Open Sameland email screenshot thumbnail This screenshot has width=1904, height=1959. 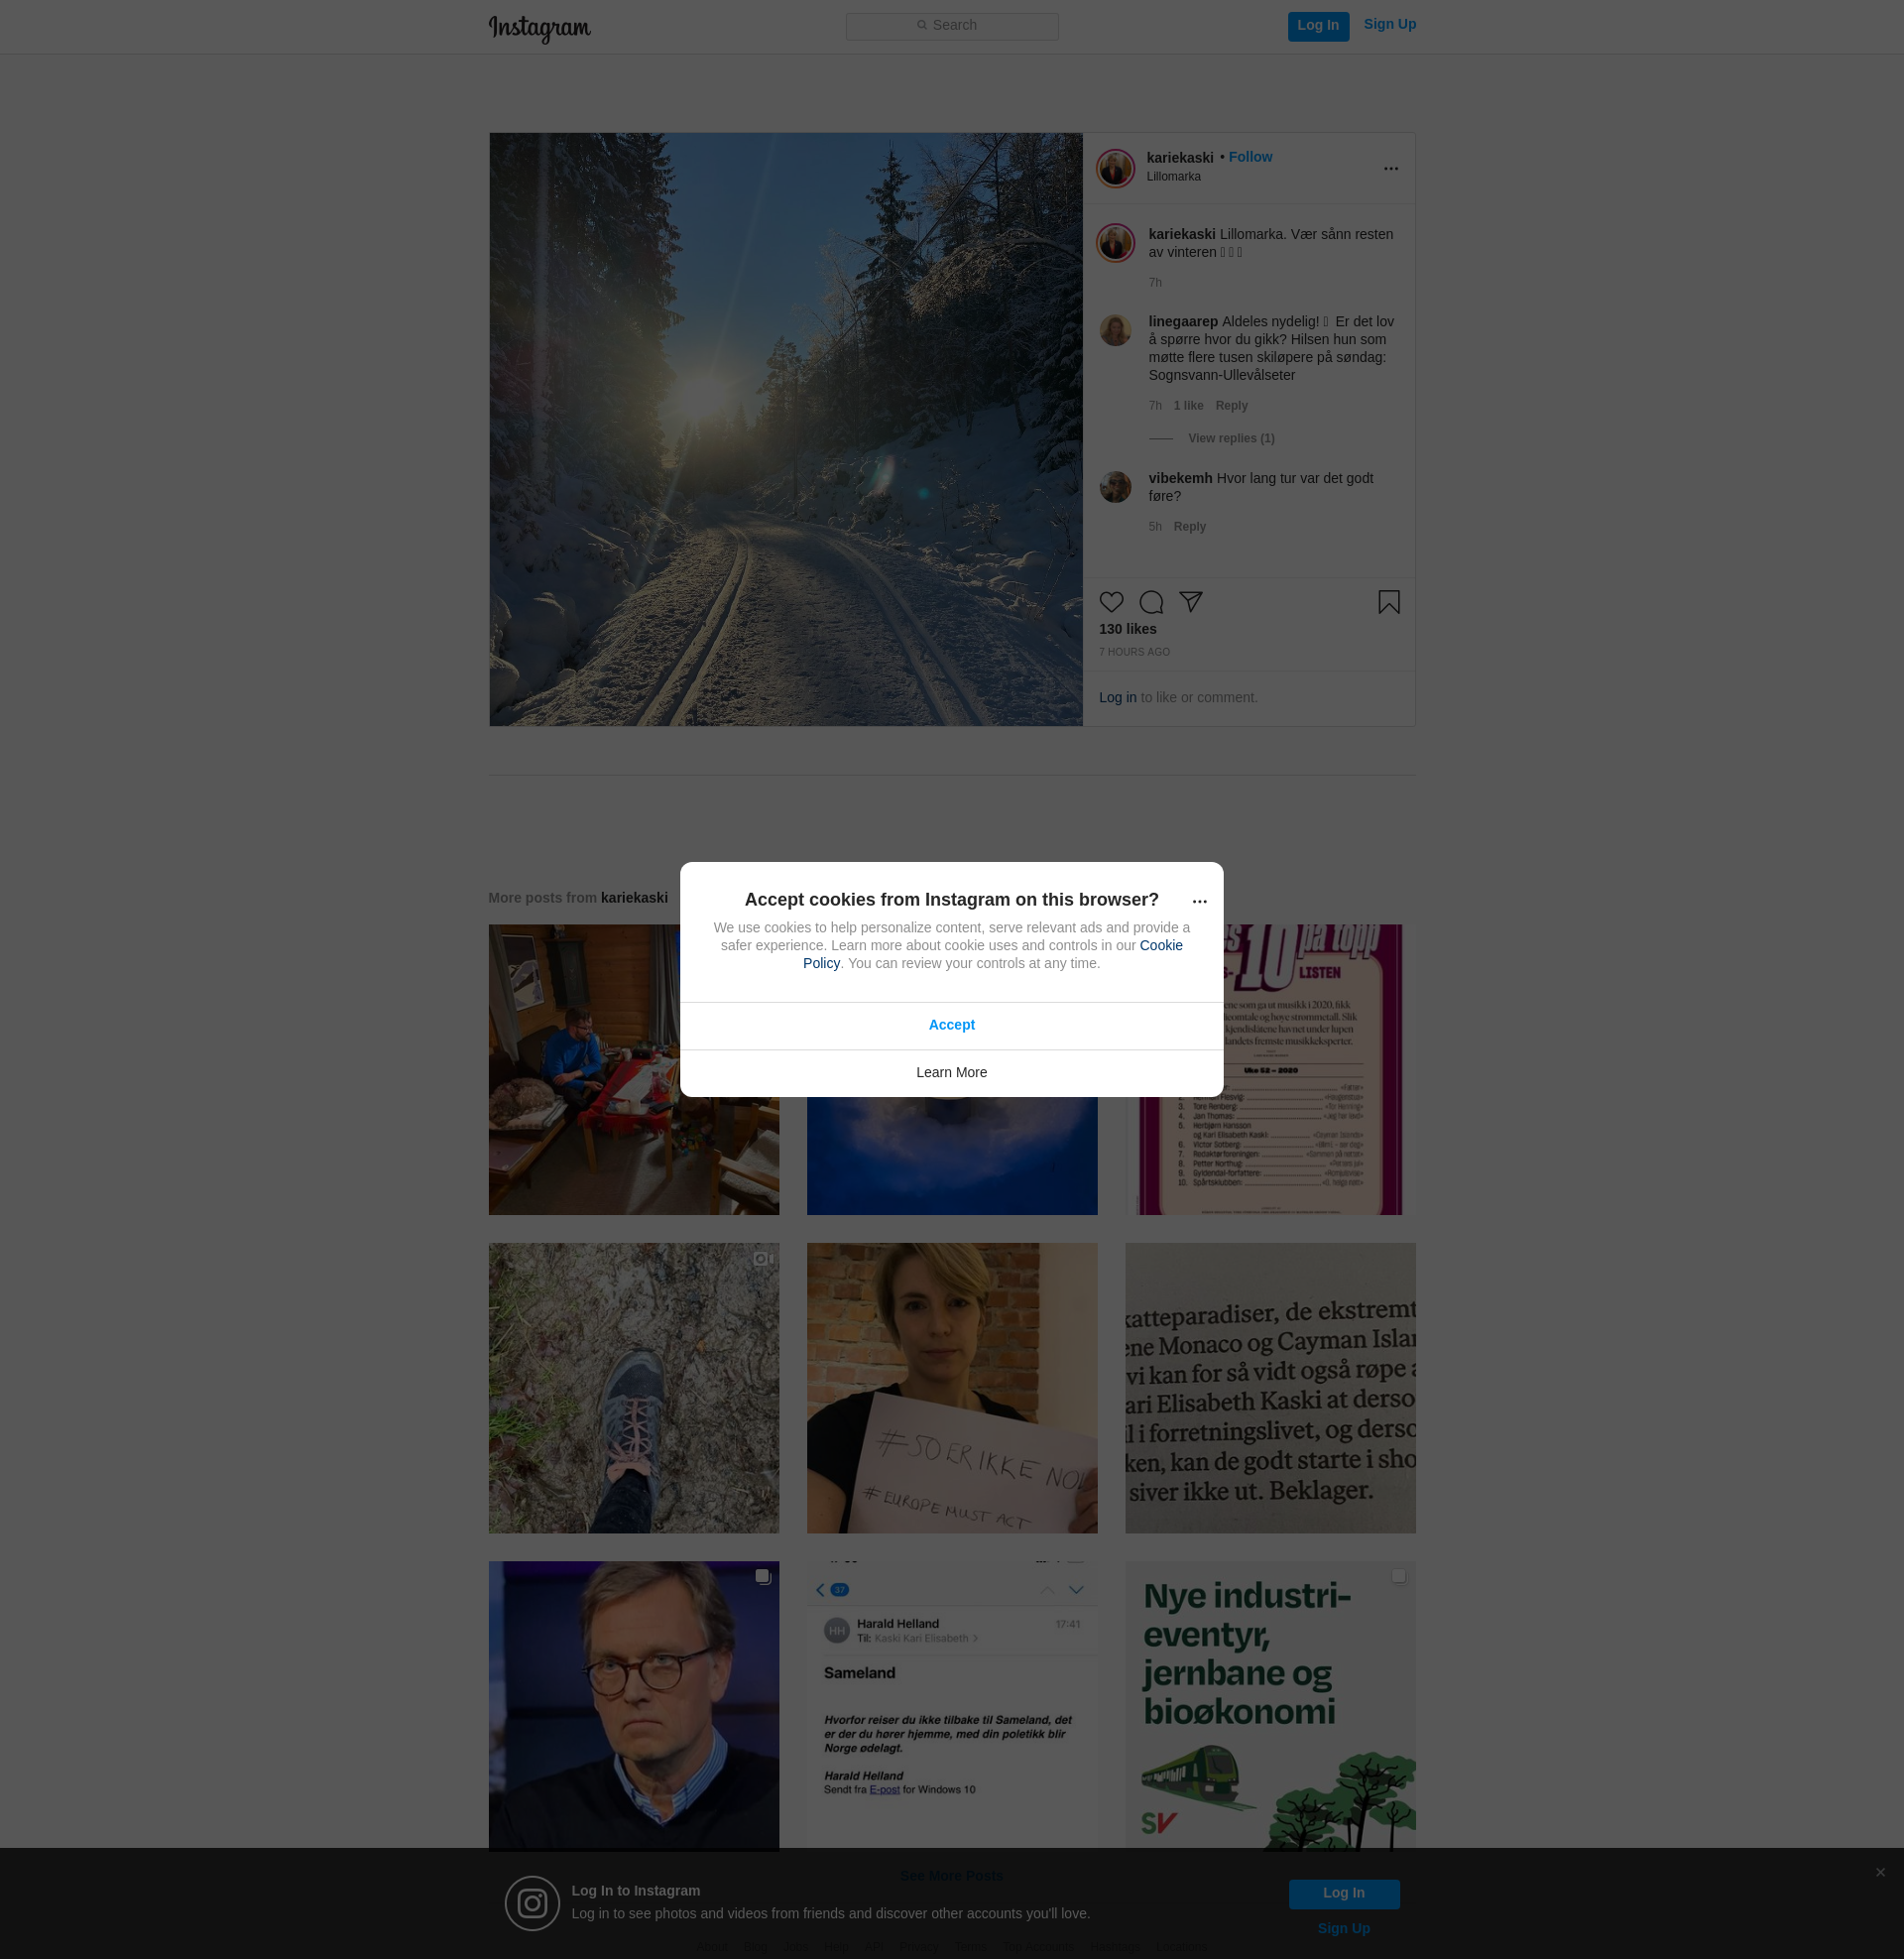click(951, 1705)
